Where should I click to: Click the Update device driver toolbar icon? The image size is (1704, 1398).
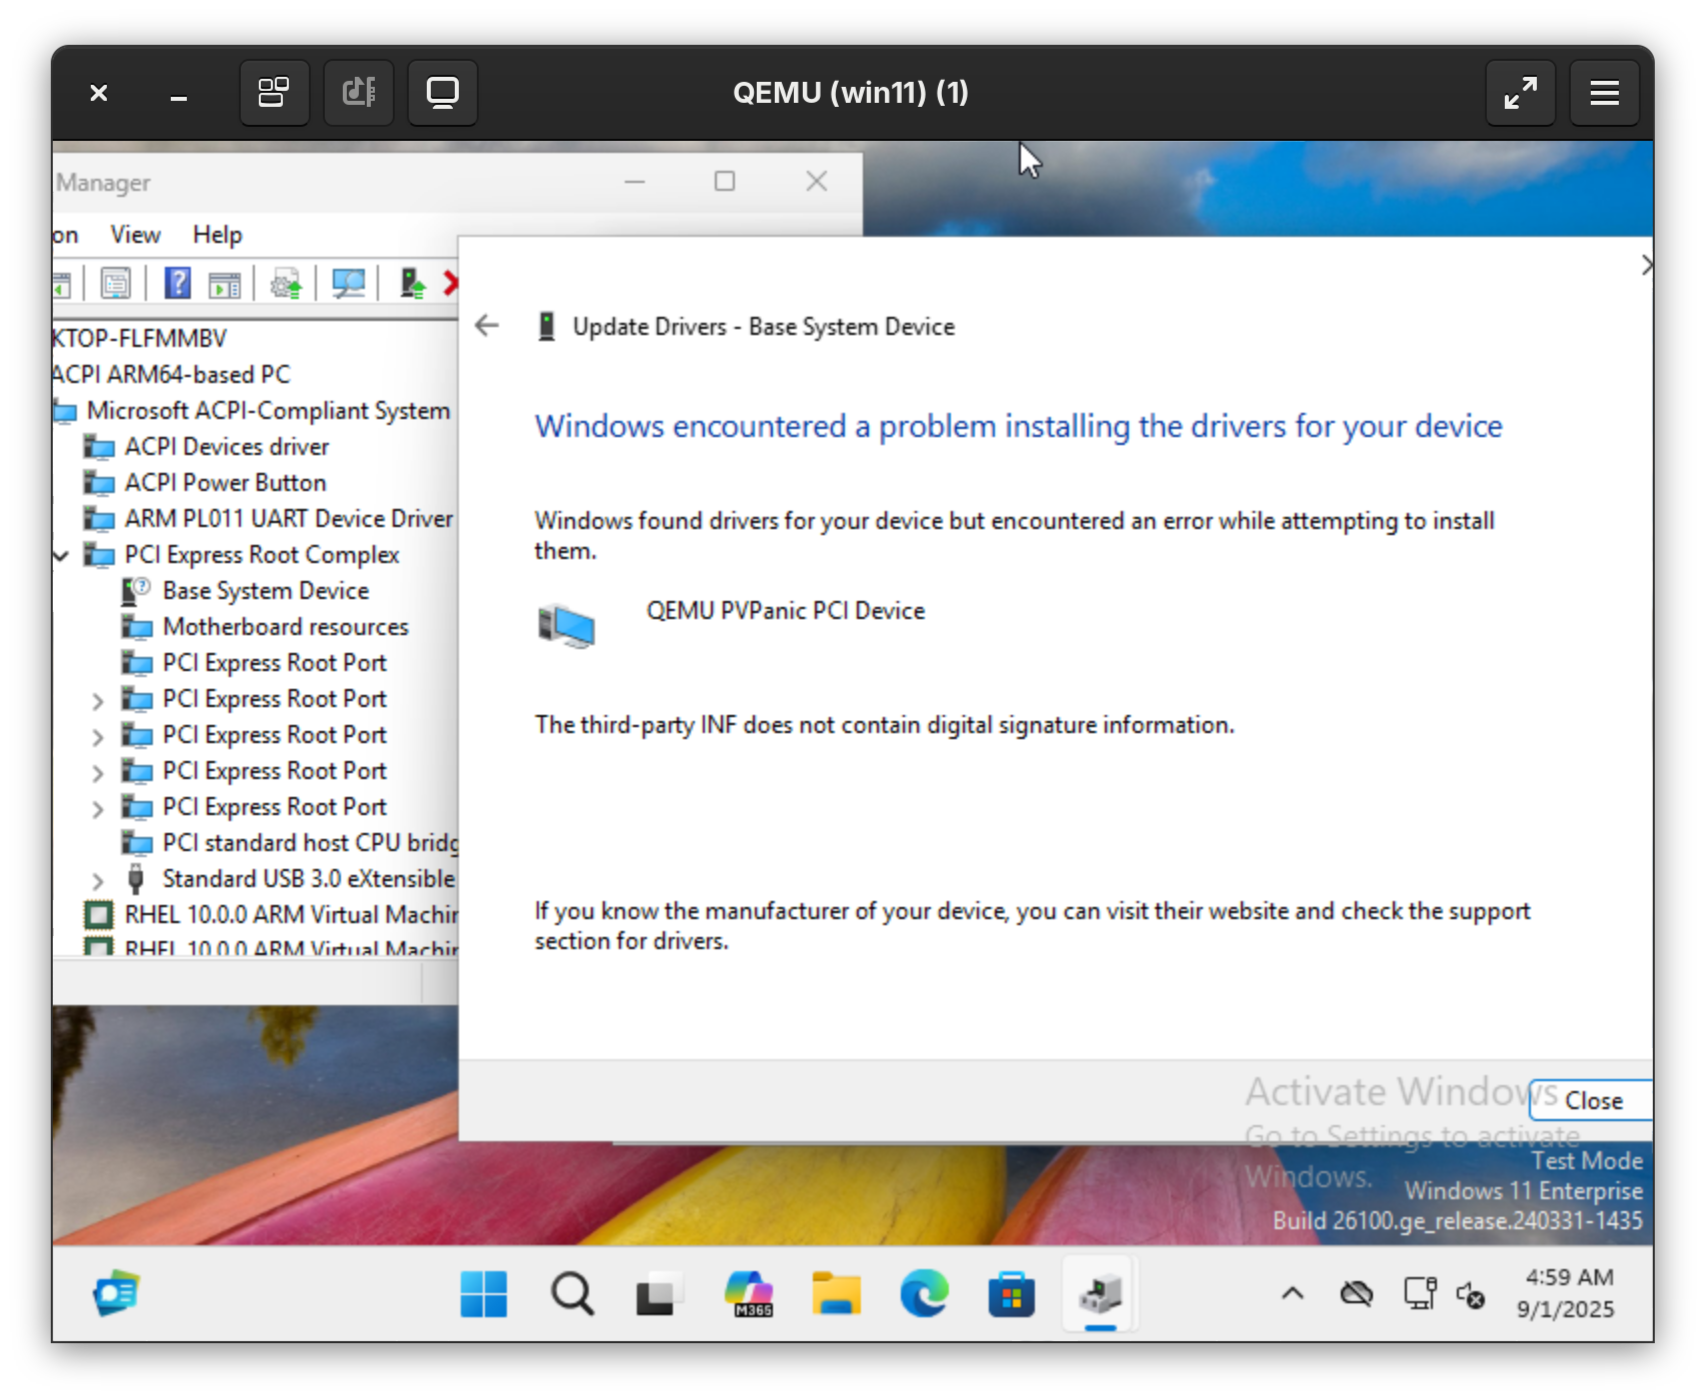tap(286, 285)
